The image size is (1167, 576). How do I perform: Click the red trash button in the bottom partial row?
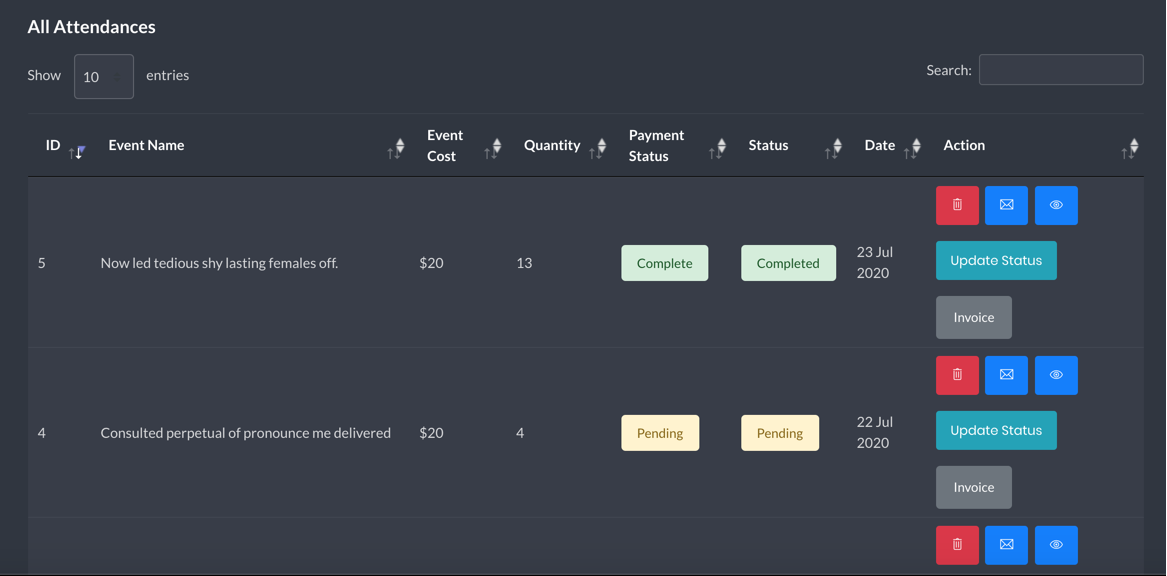tap(957, 545)
